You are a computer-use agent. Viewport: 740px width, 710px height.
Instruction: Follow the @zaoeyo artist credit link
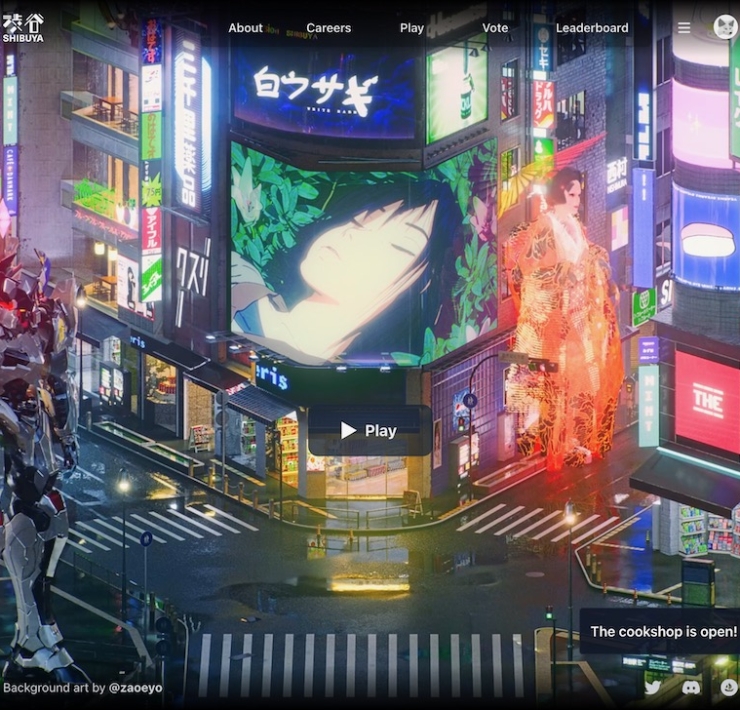[136, 688]
